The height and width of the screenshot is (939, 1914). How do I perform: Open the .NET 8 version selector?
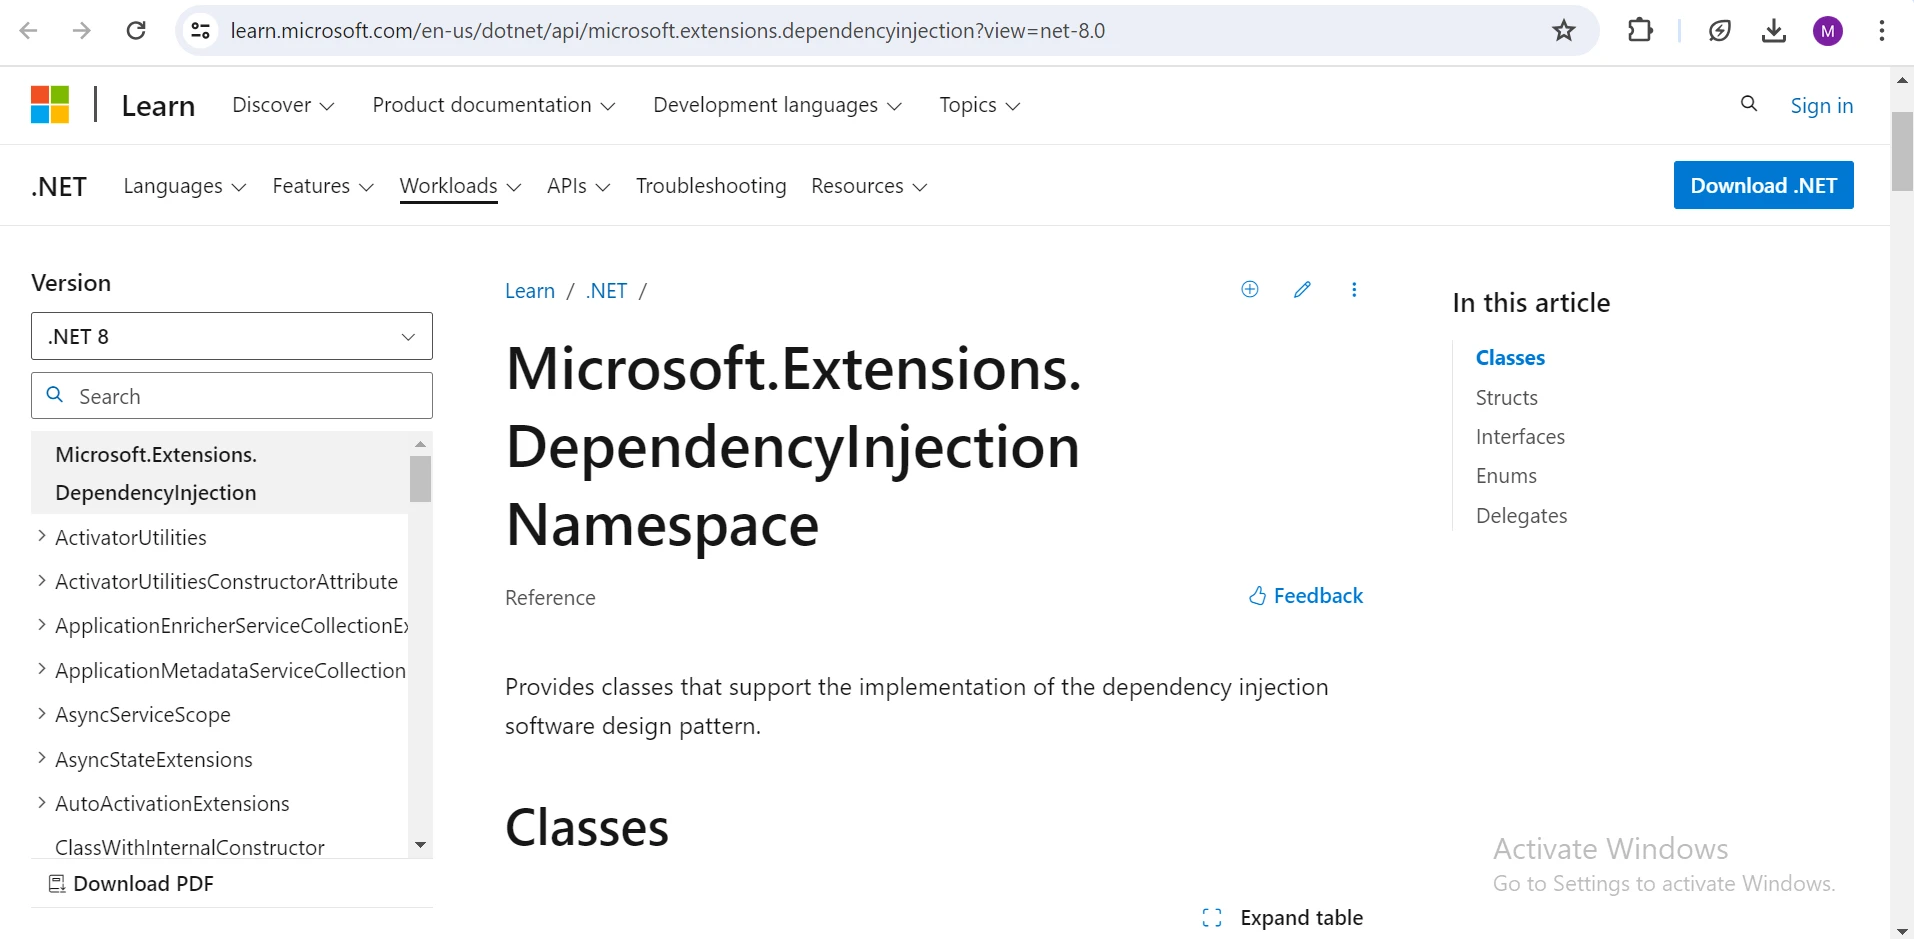point(232,336)
